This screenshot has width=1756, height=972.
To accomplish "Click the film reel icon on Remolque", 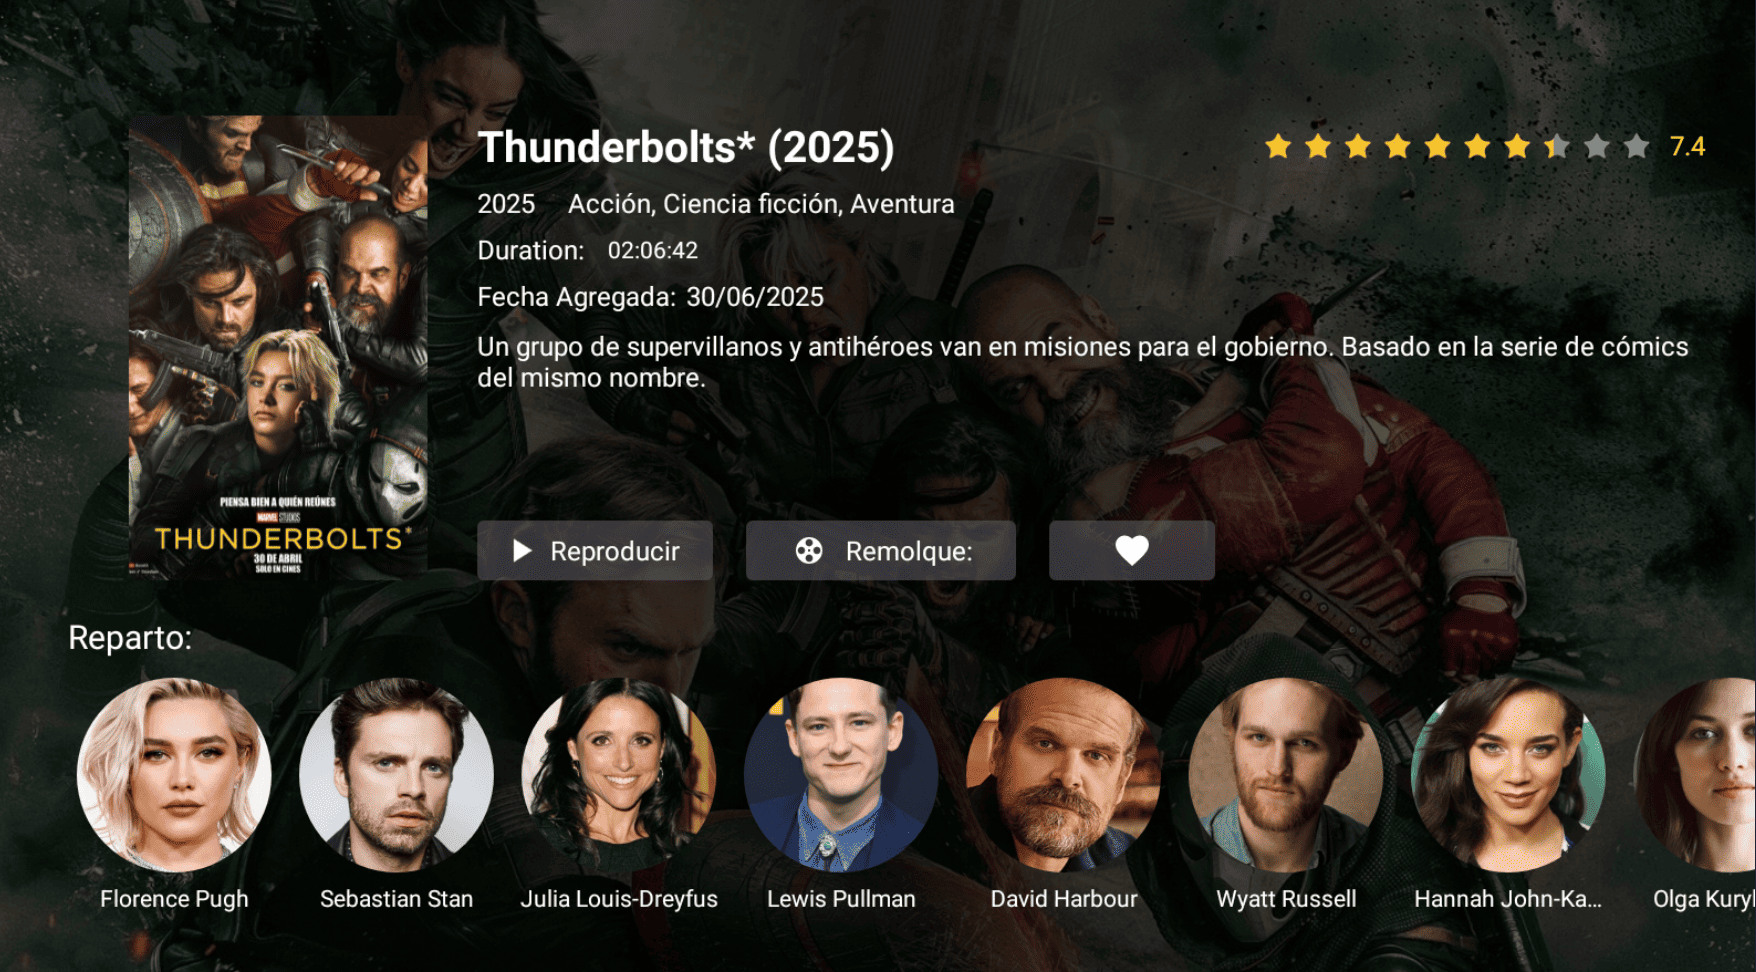I will (x=809, y=551).
